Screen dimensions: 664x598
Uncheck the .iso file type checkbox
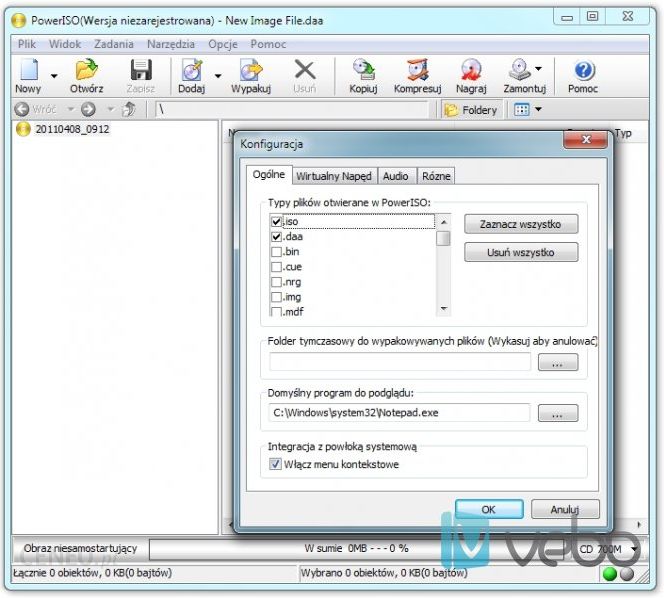pyautogui.click(x=277, y=221)
